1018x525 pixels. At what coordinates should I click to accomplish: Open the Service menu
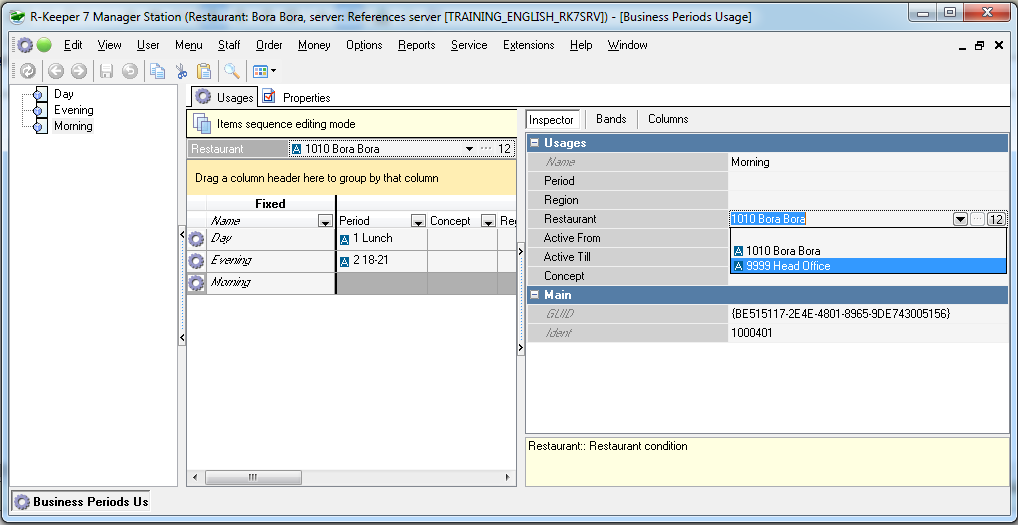(x=469, y=45)
